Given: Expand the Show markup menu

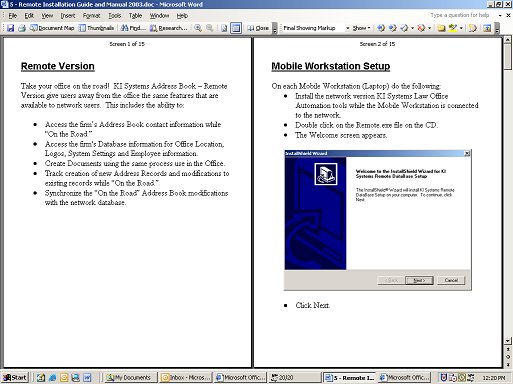Looking at the screenshot, I should click(361, 28).
